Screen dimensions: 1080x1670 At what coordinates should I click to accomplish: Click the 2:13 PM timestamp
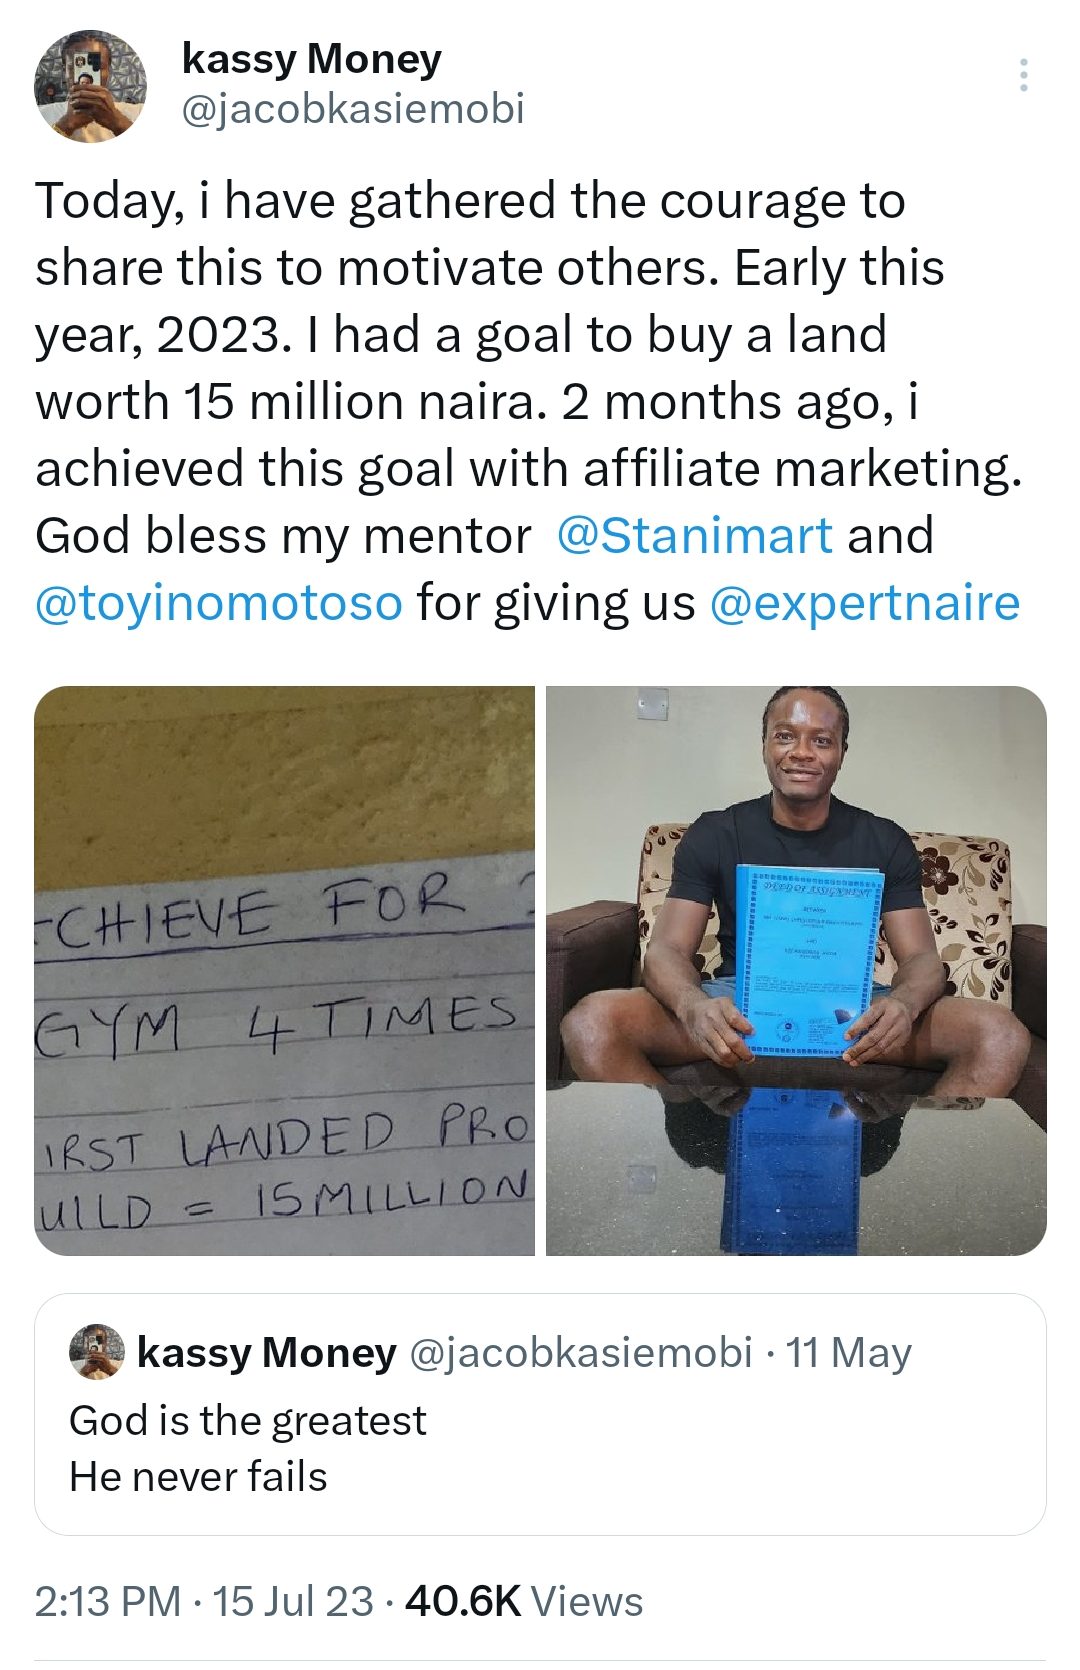[107, 1602]
